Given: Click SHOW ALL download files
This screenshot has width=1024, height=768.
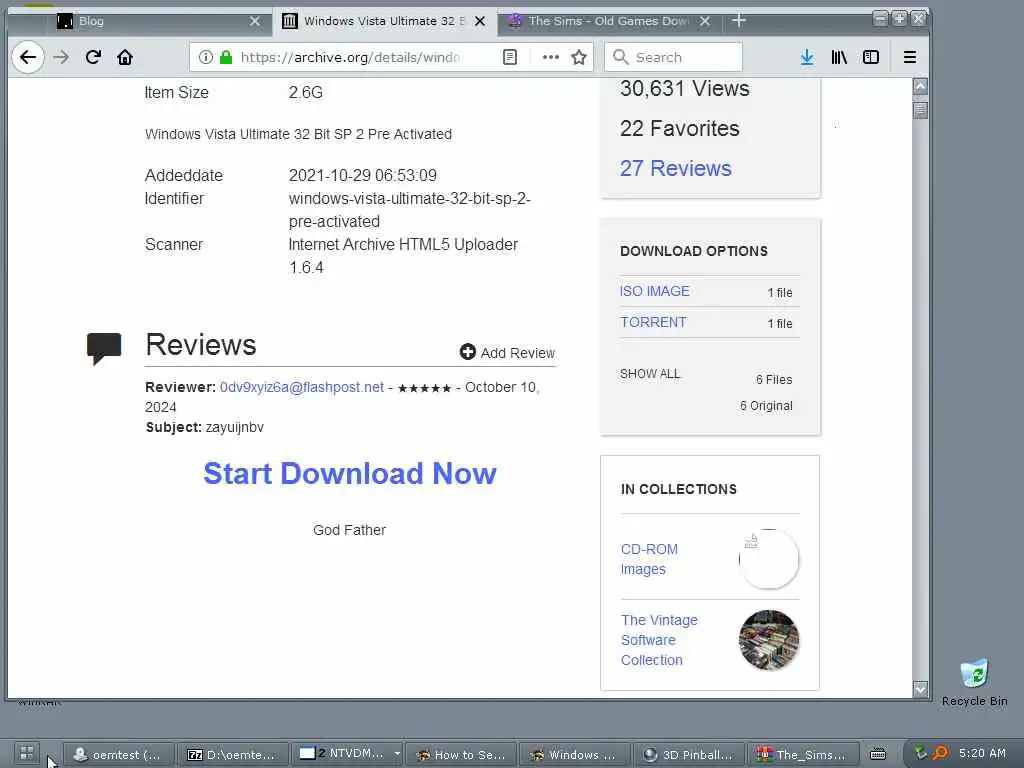Looking at the screenshot, I should (x=650, y=374).
